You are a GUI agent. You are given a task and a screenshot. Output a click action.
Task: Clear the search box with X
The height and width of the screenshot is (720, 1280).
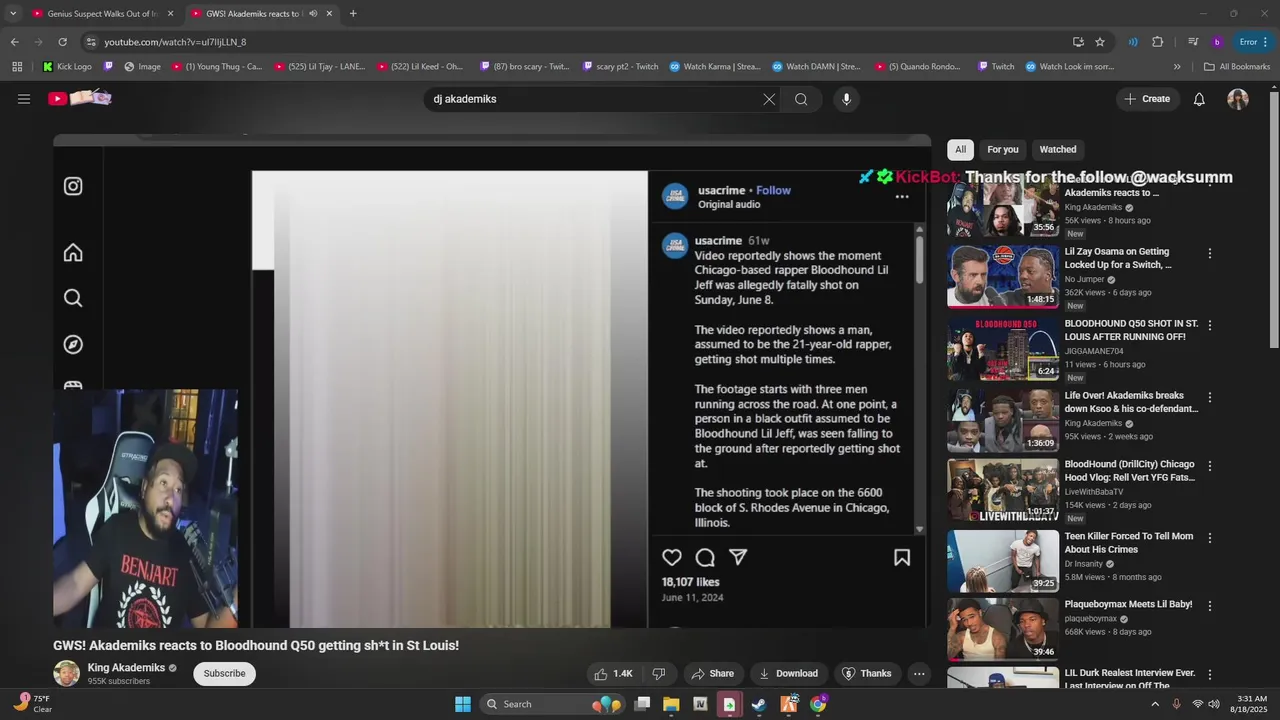(769, 99)
